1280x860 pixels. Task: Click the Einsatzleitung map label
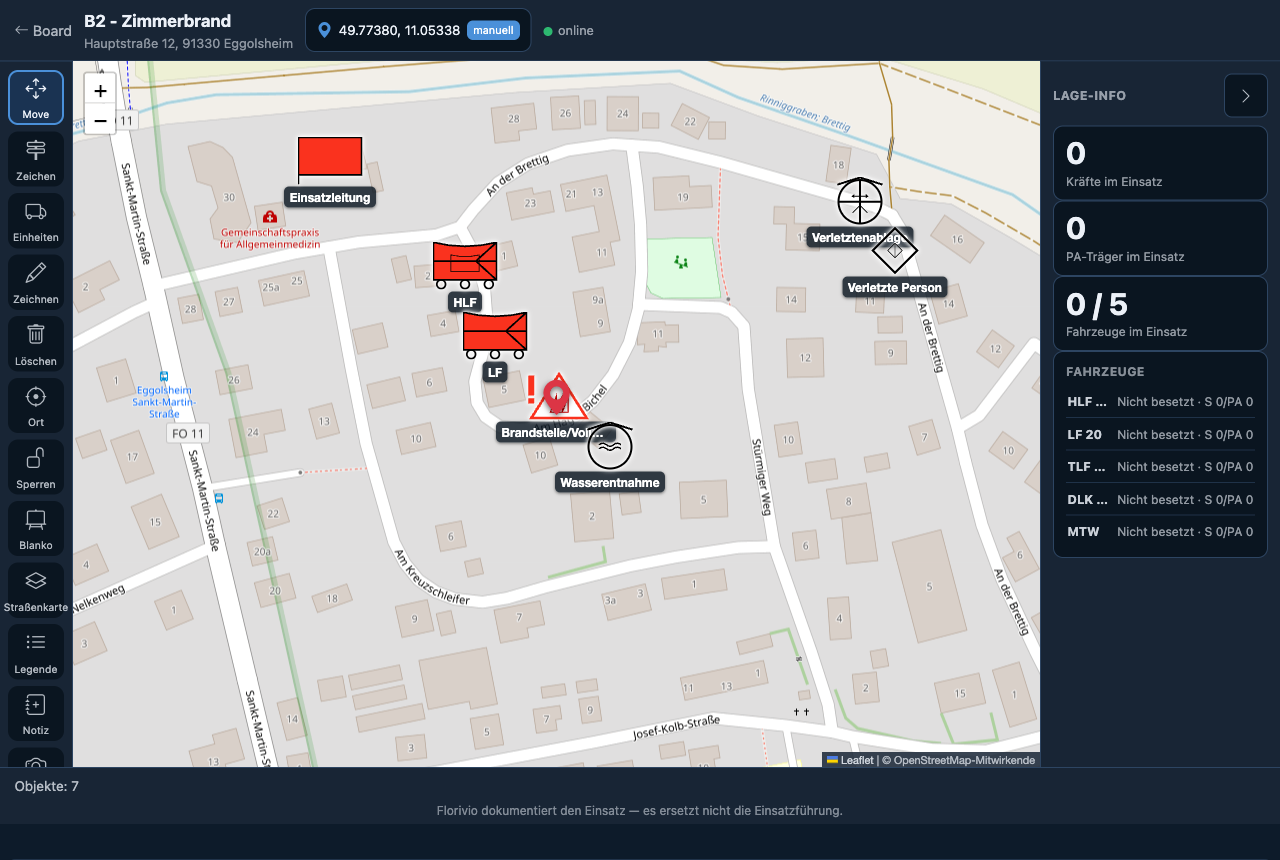click(330, 198)
